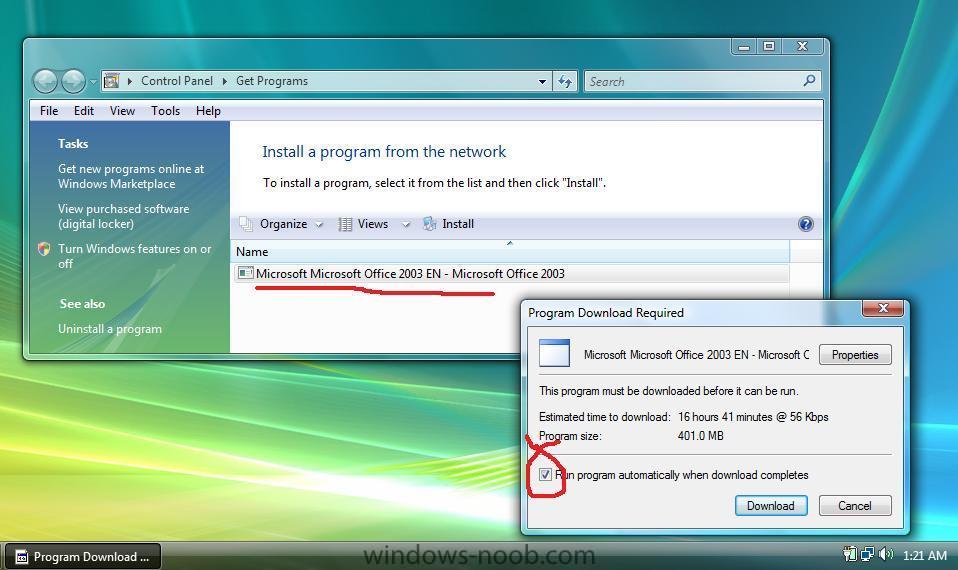Screen dimensions: 958x570
Task: Sort by the Name column header
Action: click(510, 252)
